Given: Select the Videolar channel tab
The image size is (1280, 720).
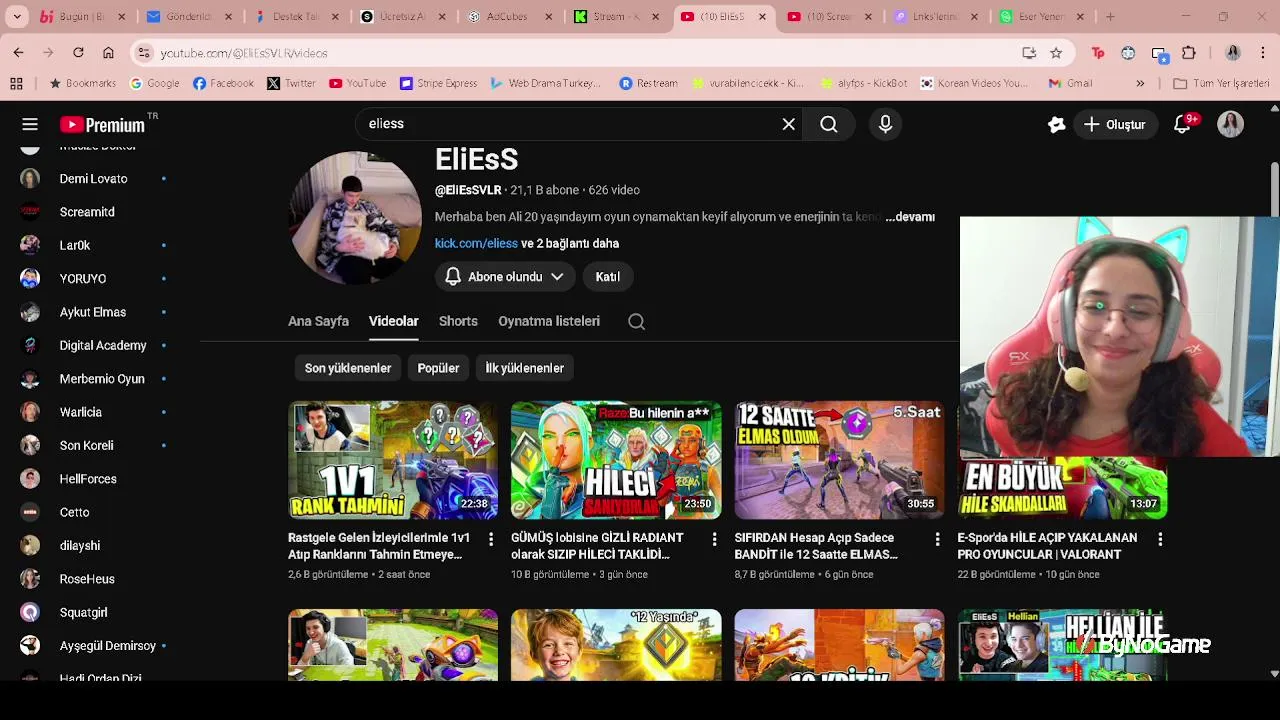Looking at the screenshot, I should click(x=393, y=321).
